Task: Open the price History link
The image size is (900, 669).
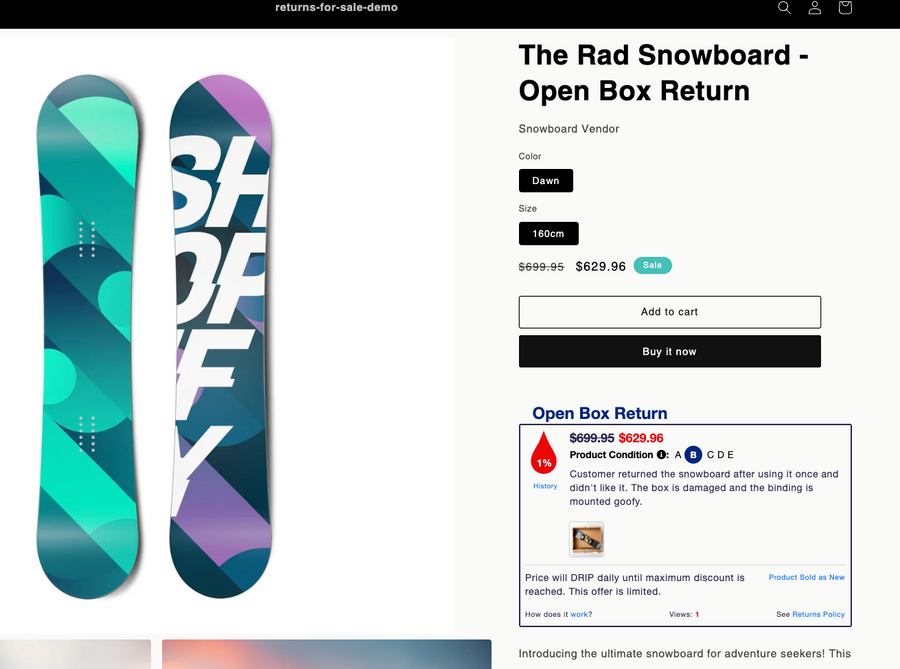Action: point(545,486)
